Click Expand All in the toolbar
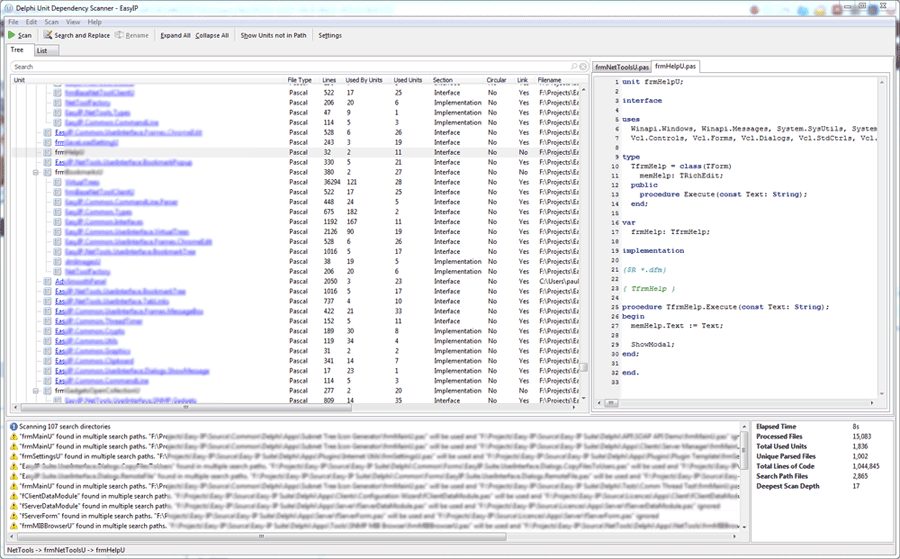 coord(175,35)
